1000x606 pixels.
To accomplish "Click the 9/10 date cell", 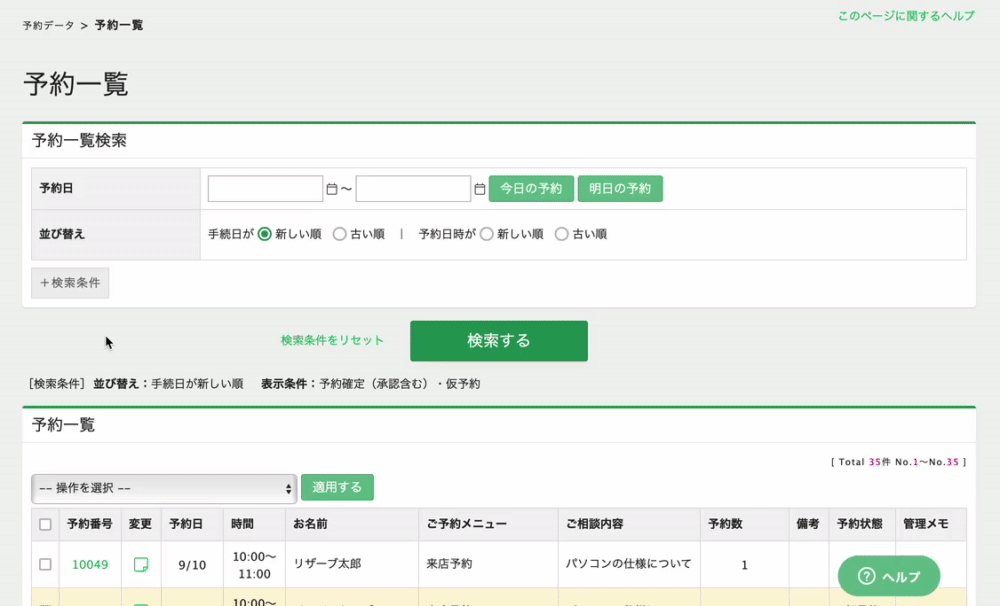I will [192, 565].
